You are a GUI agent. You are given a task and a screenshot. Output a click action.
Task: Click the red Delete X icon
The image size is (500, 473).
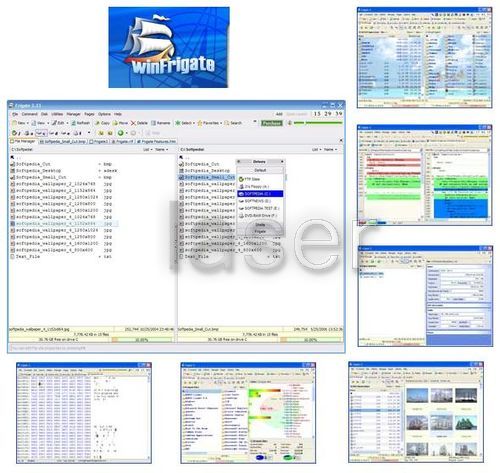pyautogui.click(x=133, y=123)
